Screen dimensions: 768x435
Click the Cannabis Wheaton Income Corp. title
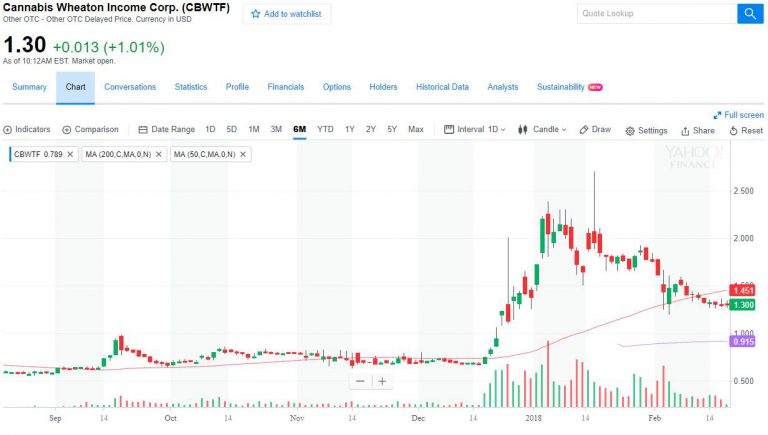tap(116, 8)
